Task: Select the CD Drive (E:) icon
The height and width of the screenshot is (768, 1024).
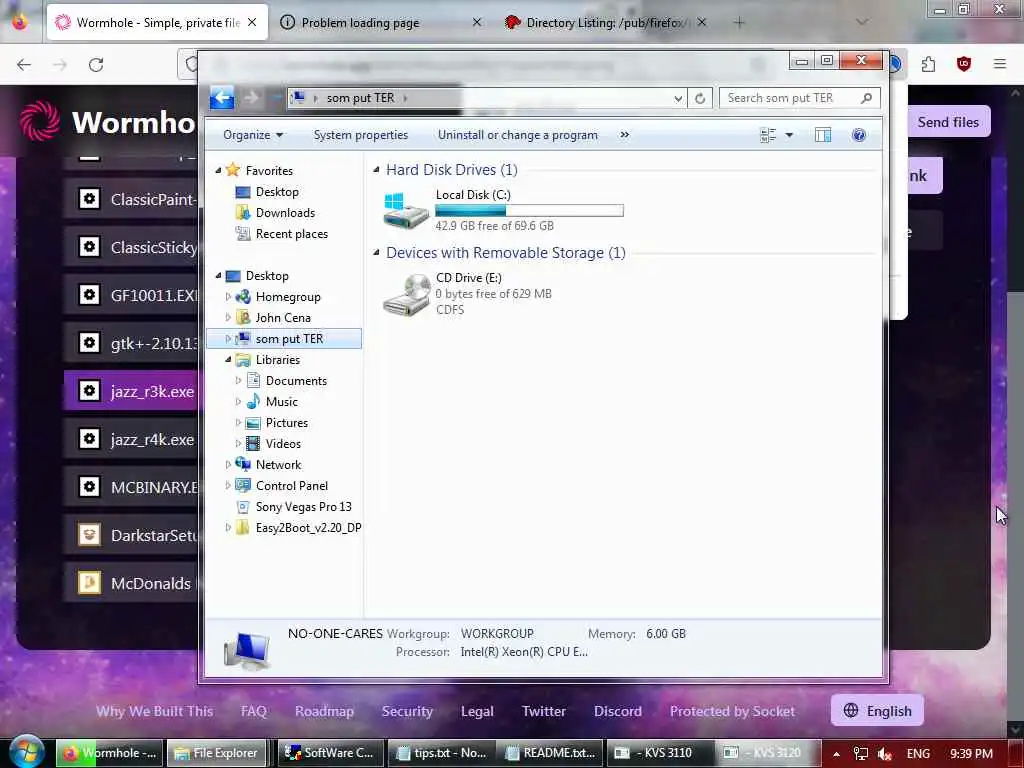Action: pos(406,295)
